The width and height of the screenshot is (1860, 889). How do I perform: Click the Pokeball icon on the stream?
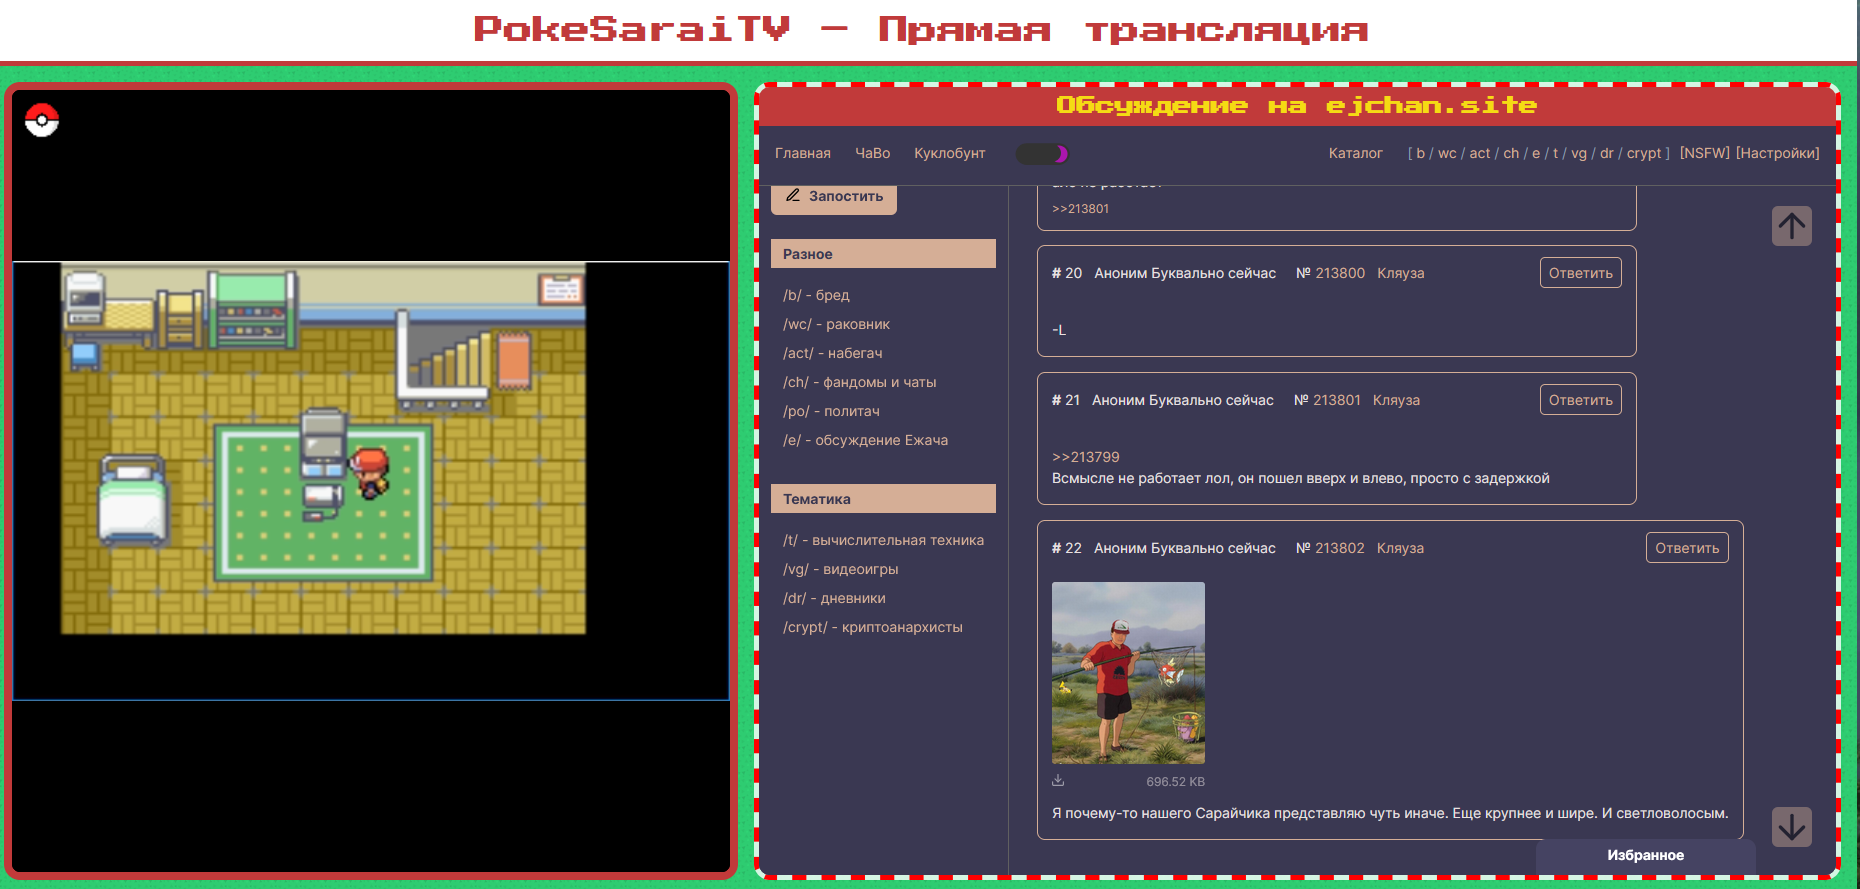coord(42,120)
